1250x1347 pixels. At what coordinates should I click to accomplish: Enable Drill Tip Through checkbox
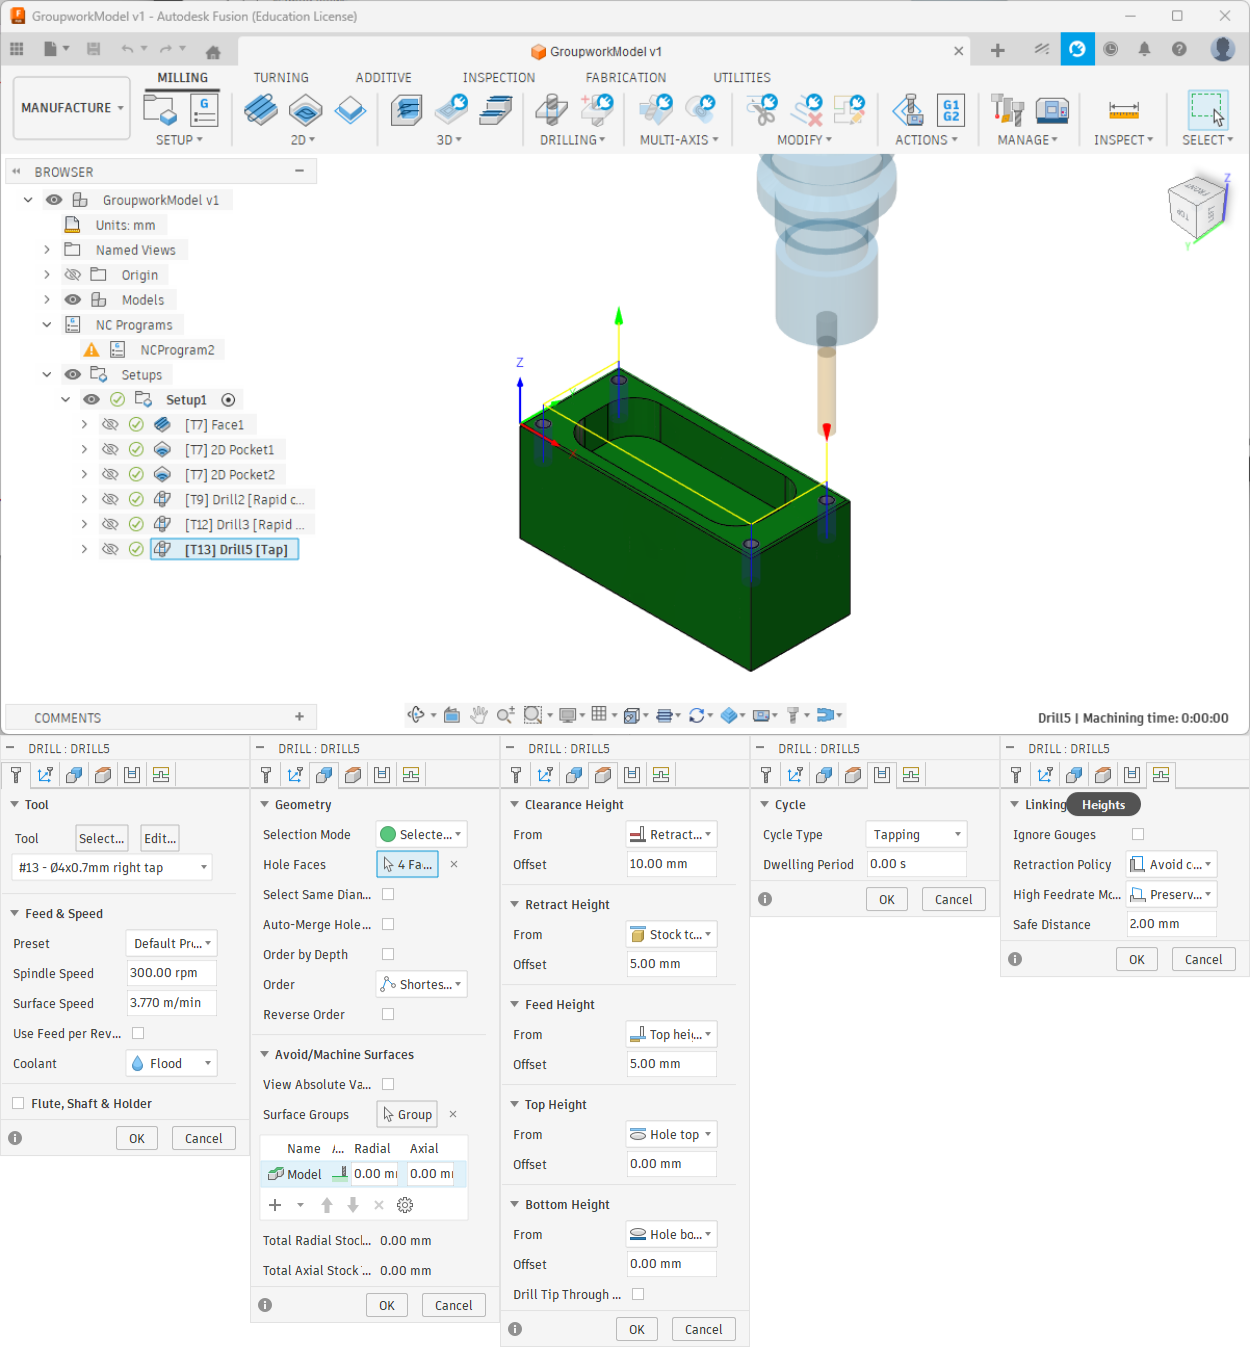coord(638,1294)
